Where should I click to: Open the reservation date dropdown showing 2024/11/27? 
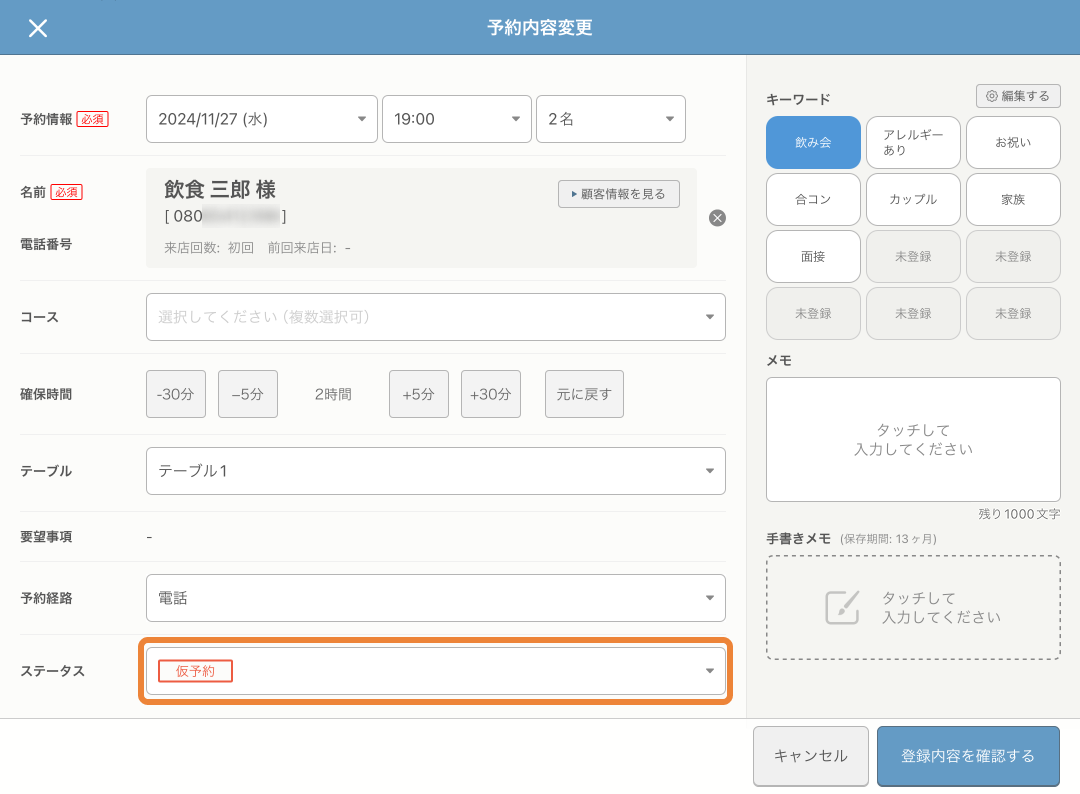point(261,118)
